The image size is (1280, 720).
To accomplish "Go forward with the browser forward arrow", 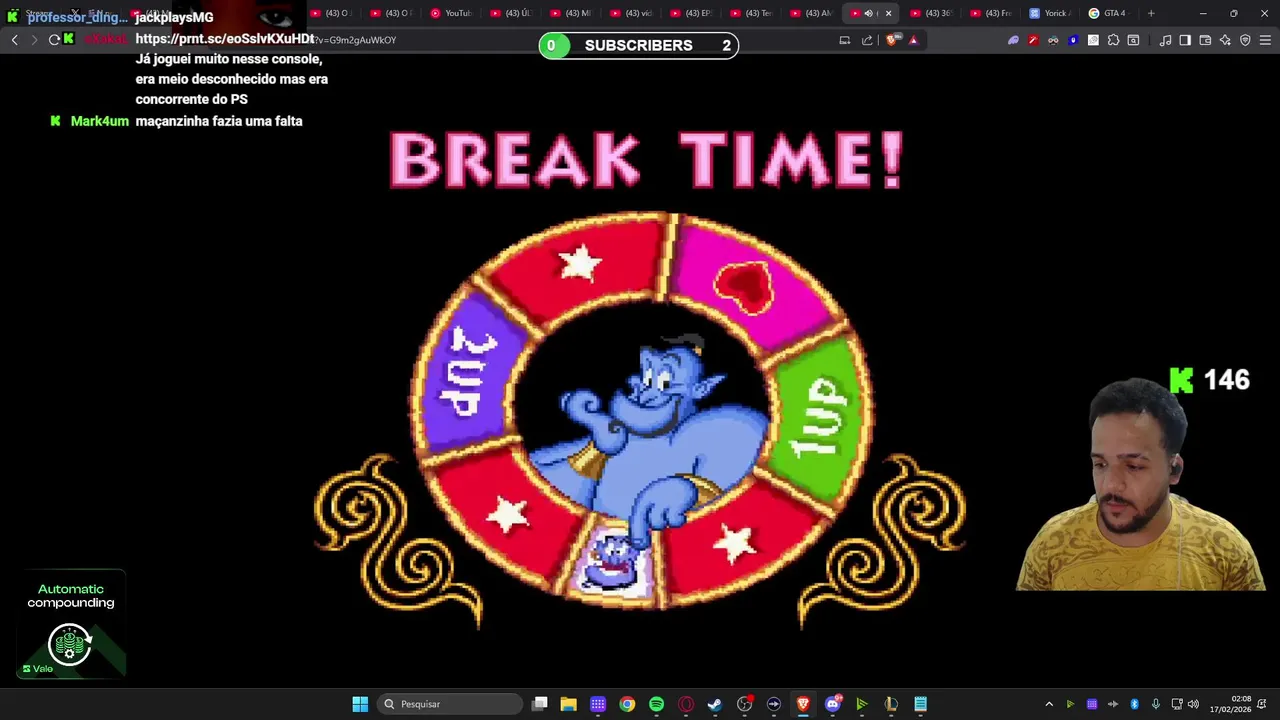I will pos(34,40).
